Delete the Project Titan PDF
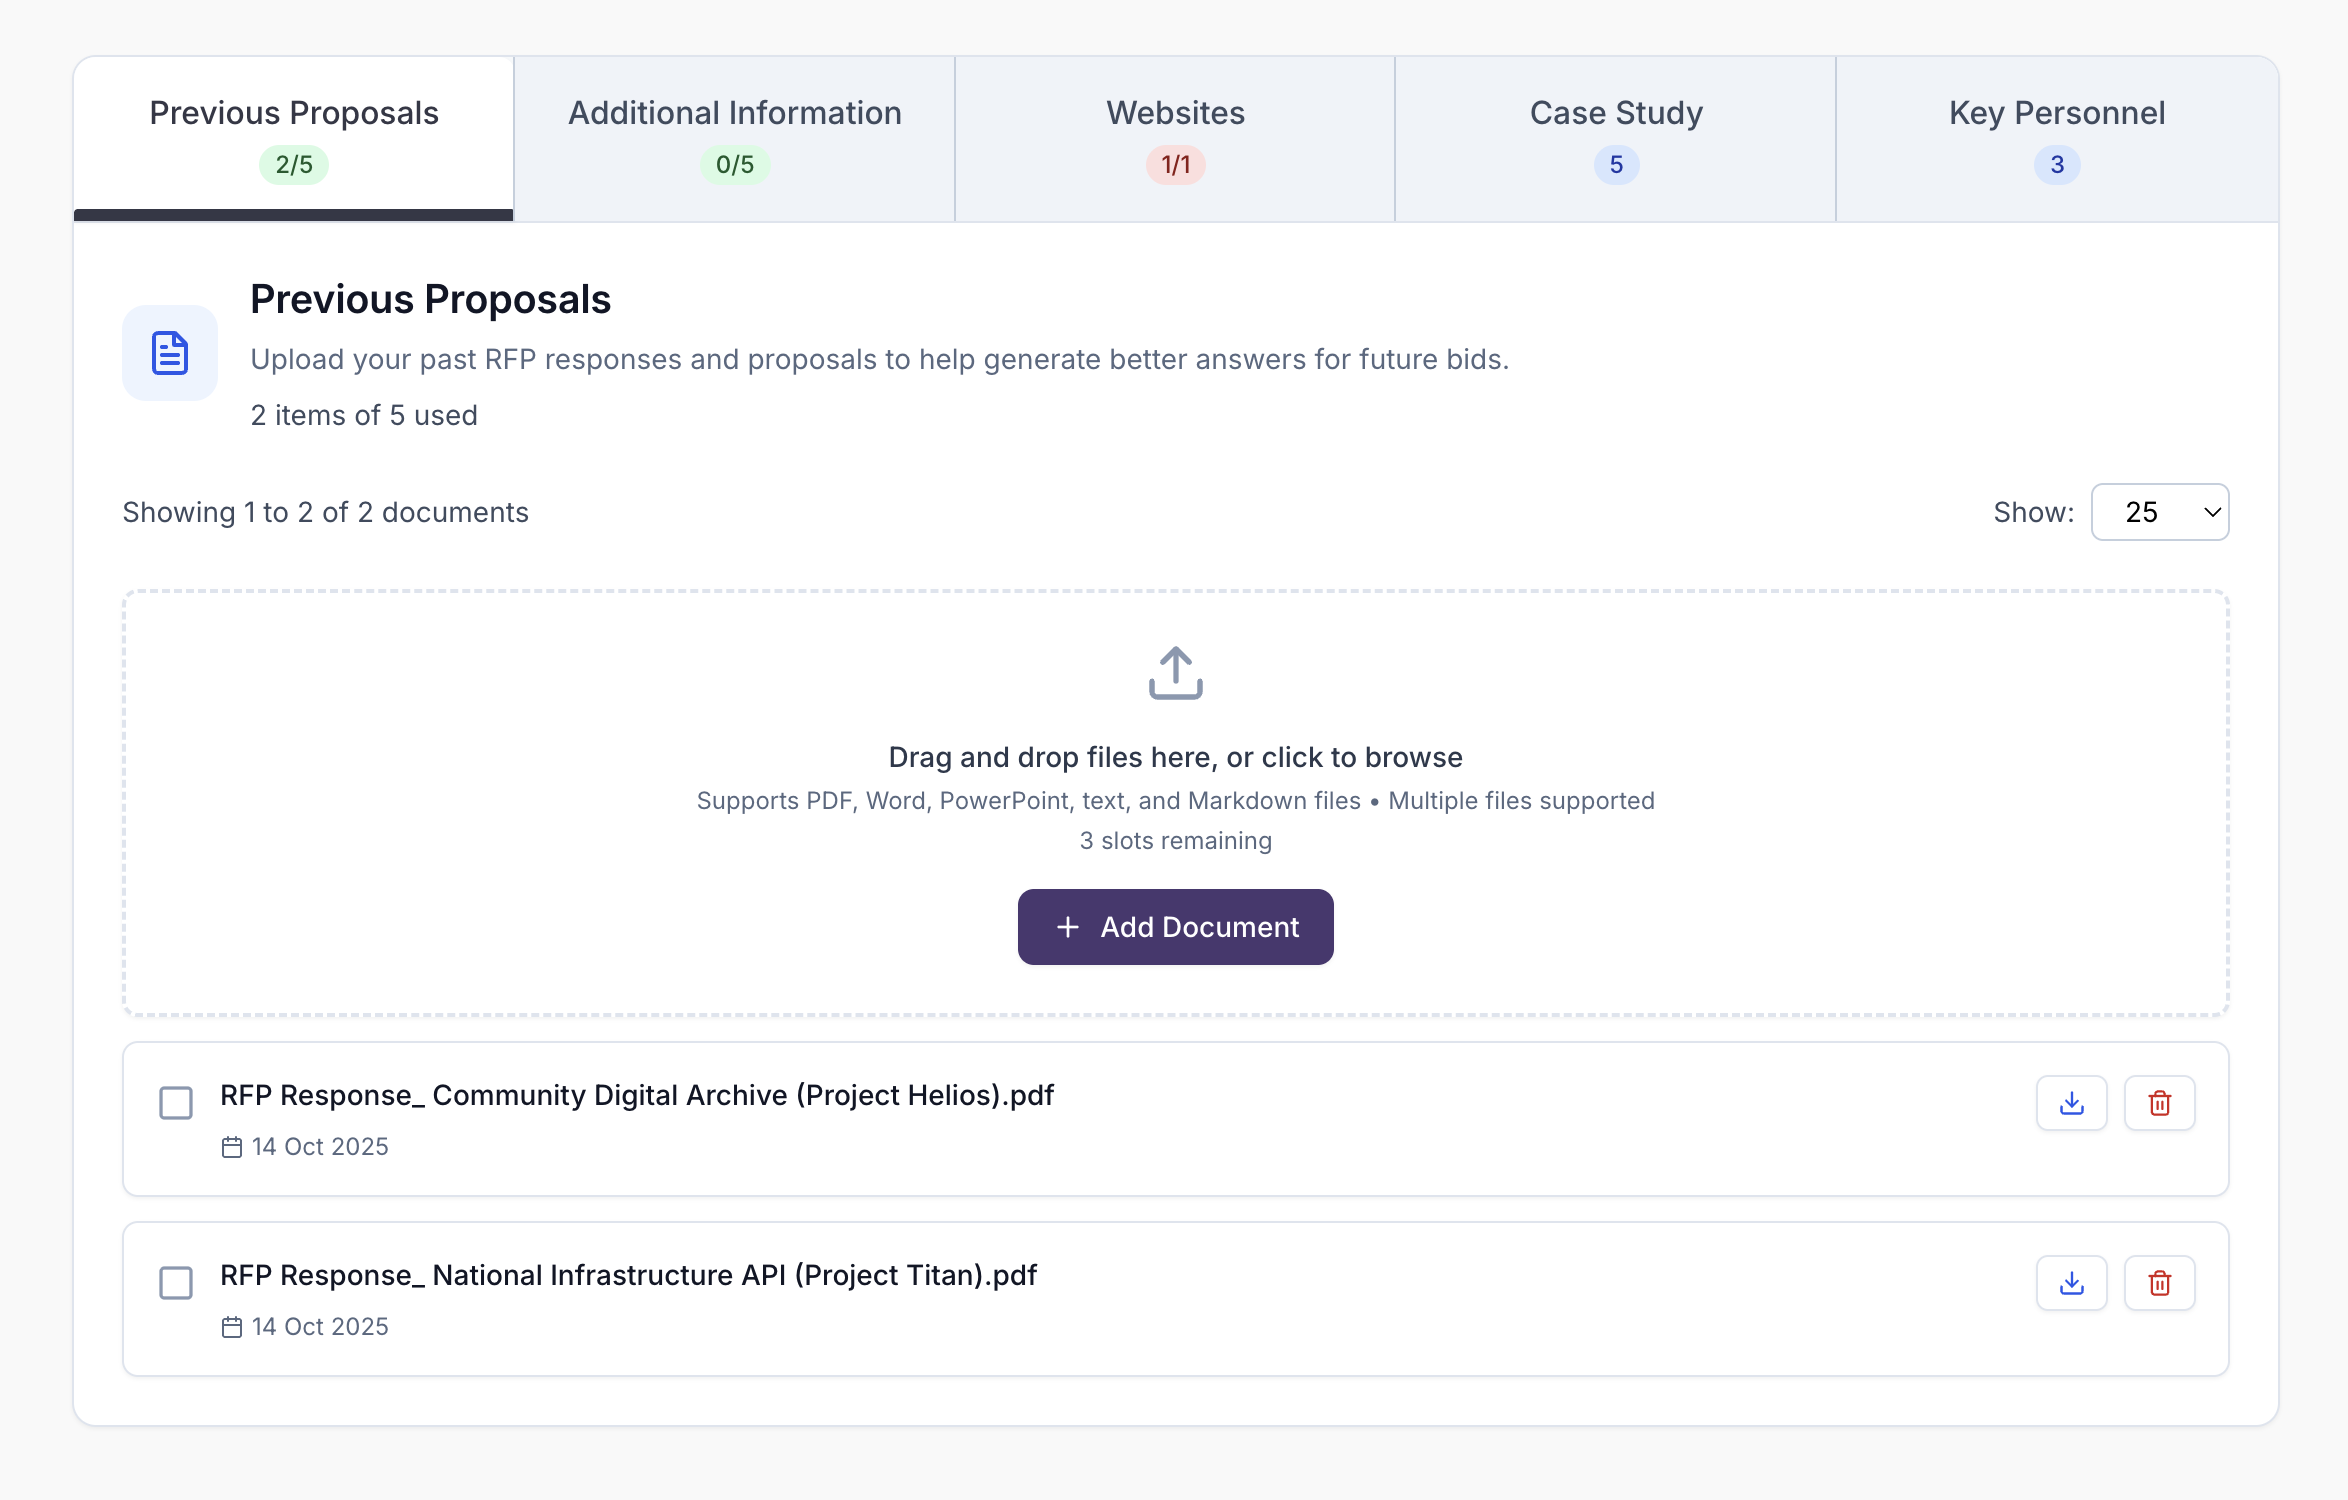The height and width of the screenshot is (1500, 2348). click(x=2159, y=1283)
